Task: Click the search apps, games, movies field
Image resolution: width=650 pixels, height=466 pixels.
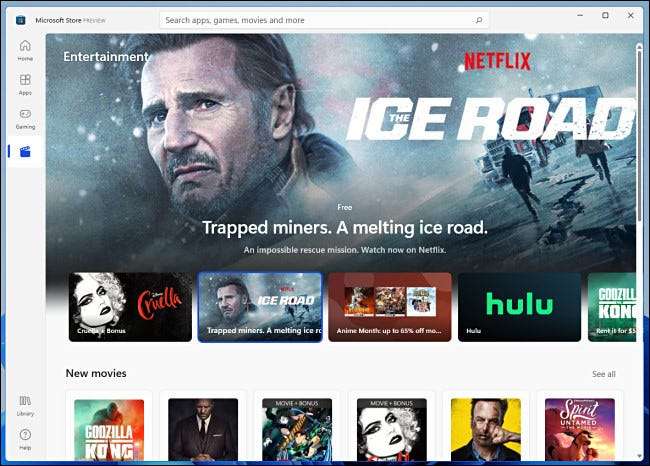Action: (x=324, y=20)
